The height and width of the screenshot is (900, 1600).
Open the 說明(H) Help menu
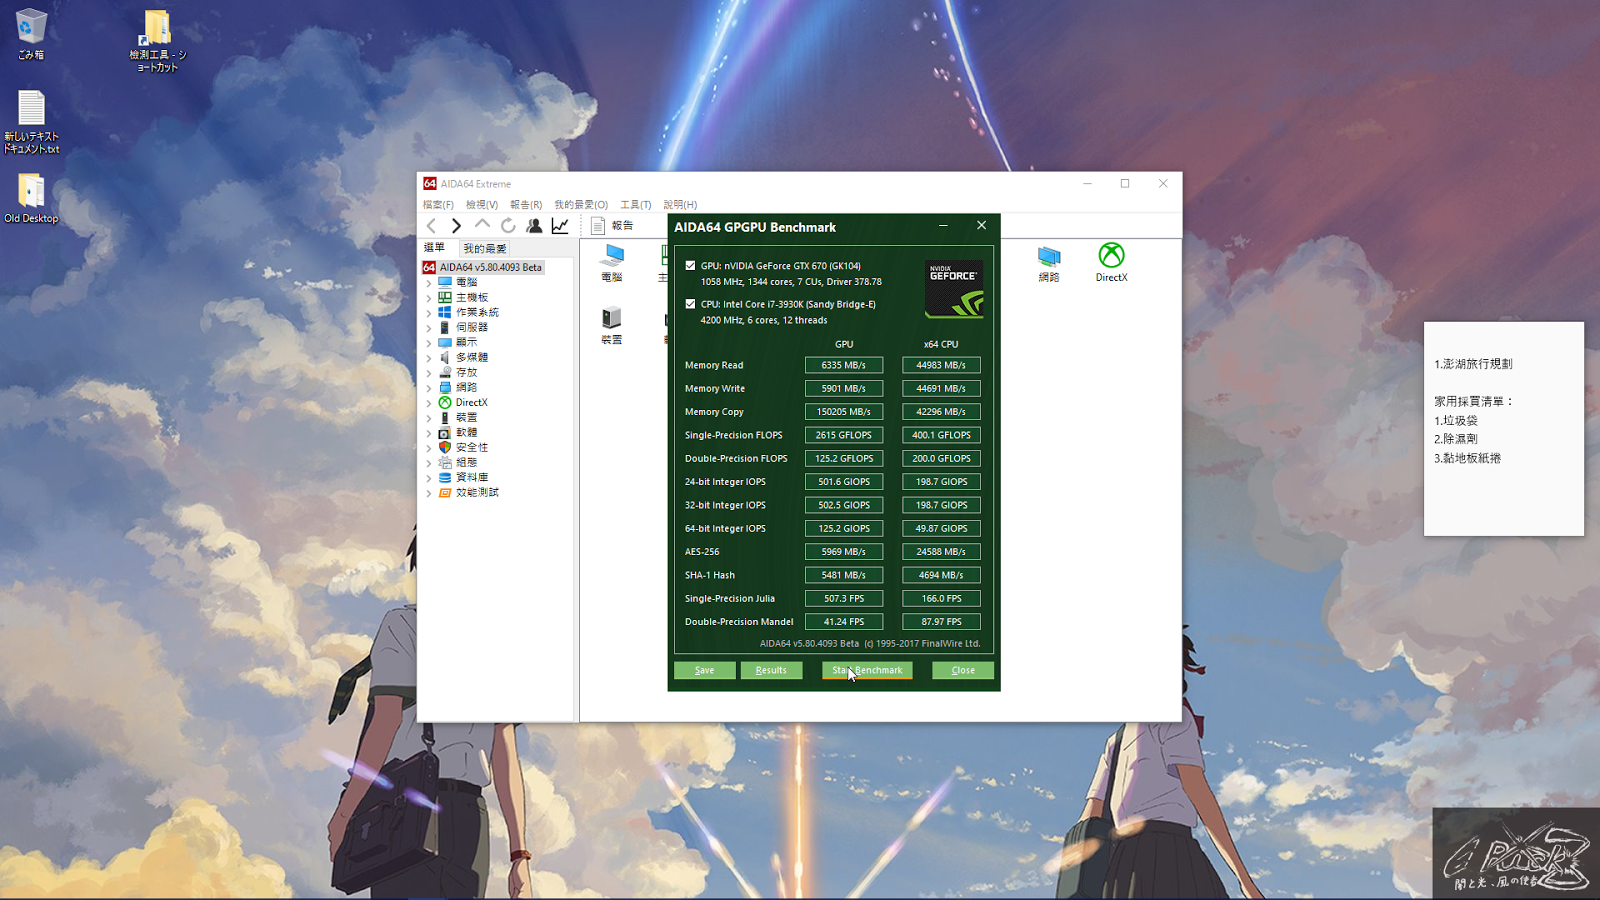pos(680,205)
